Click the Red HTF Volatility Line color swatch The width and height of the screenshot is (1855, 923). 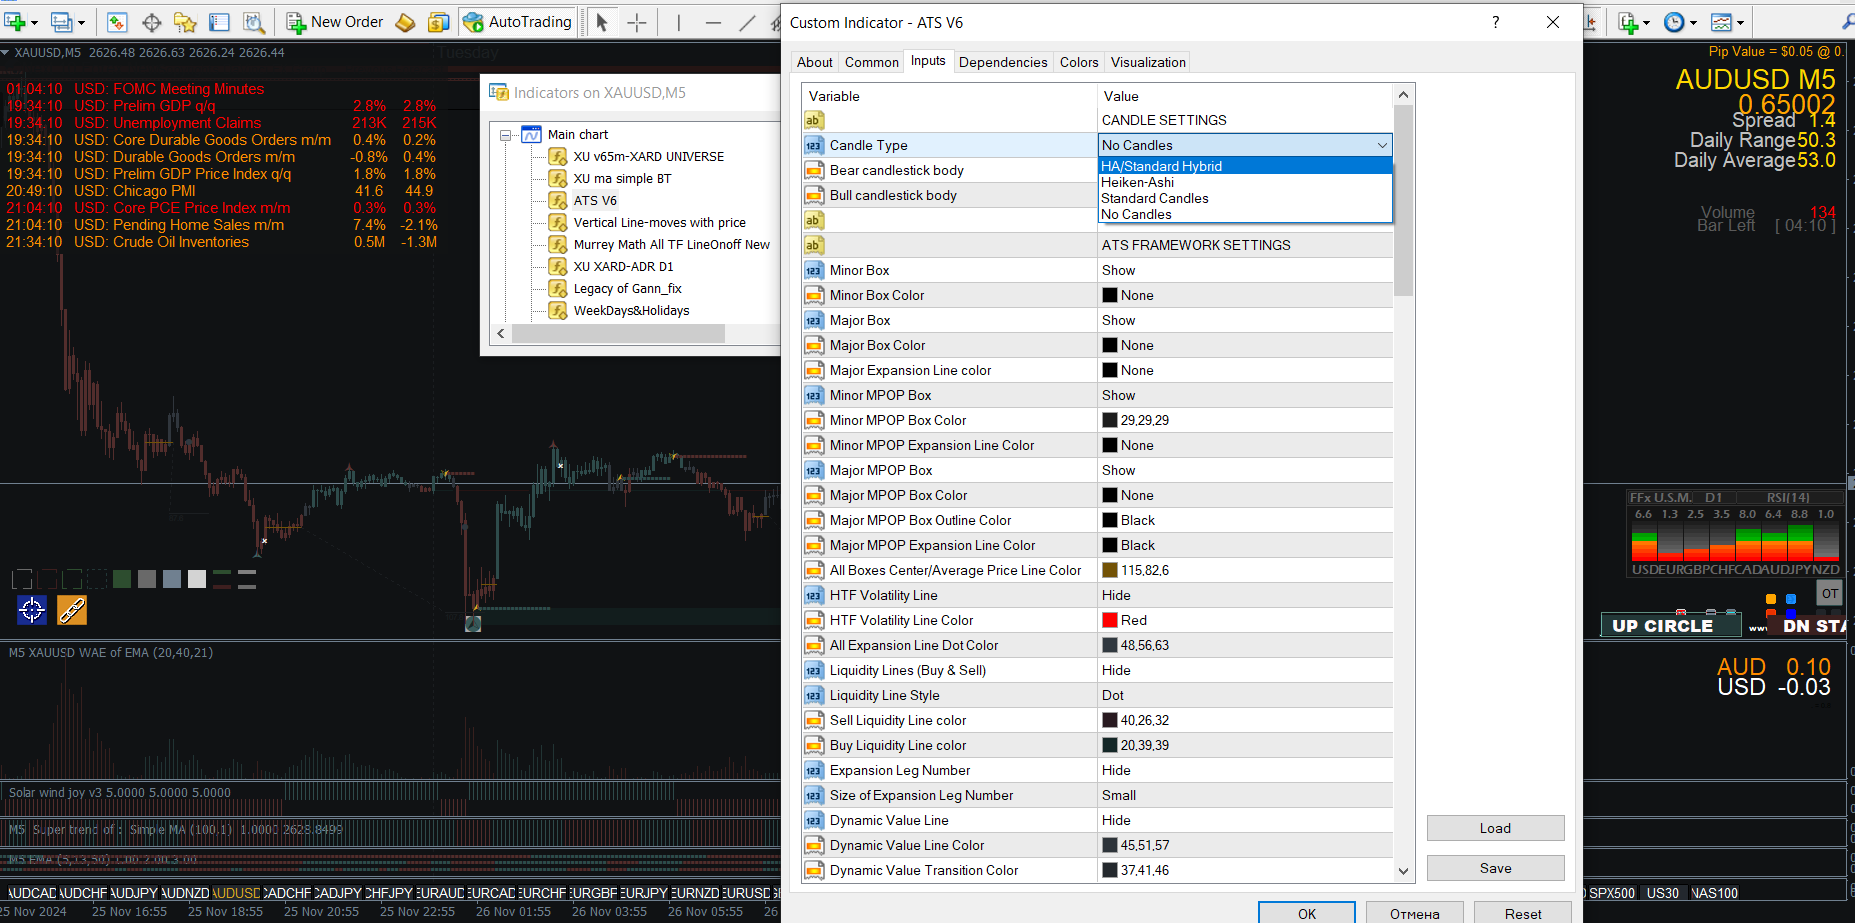1110,620
